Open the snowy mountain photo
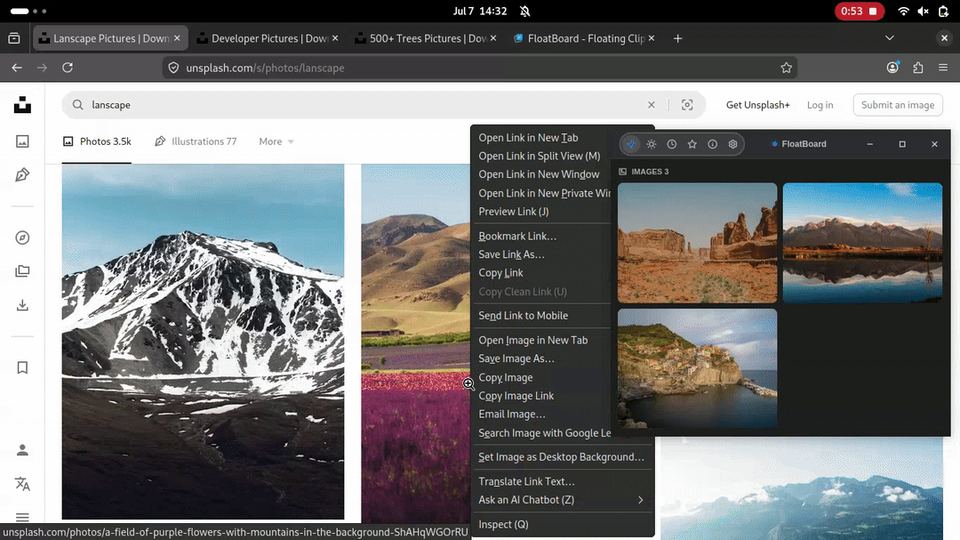Screen dimensions: 960x540 203,342
